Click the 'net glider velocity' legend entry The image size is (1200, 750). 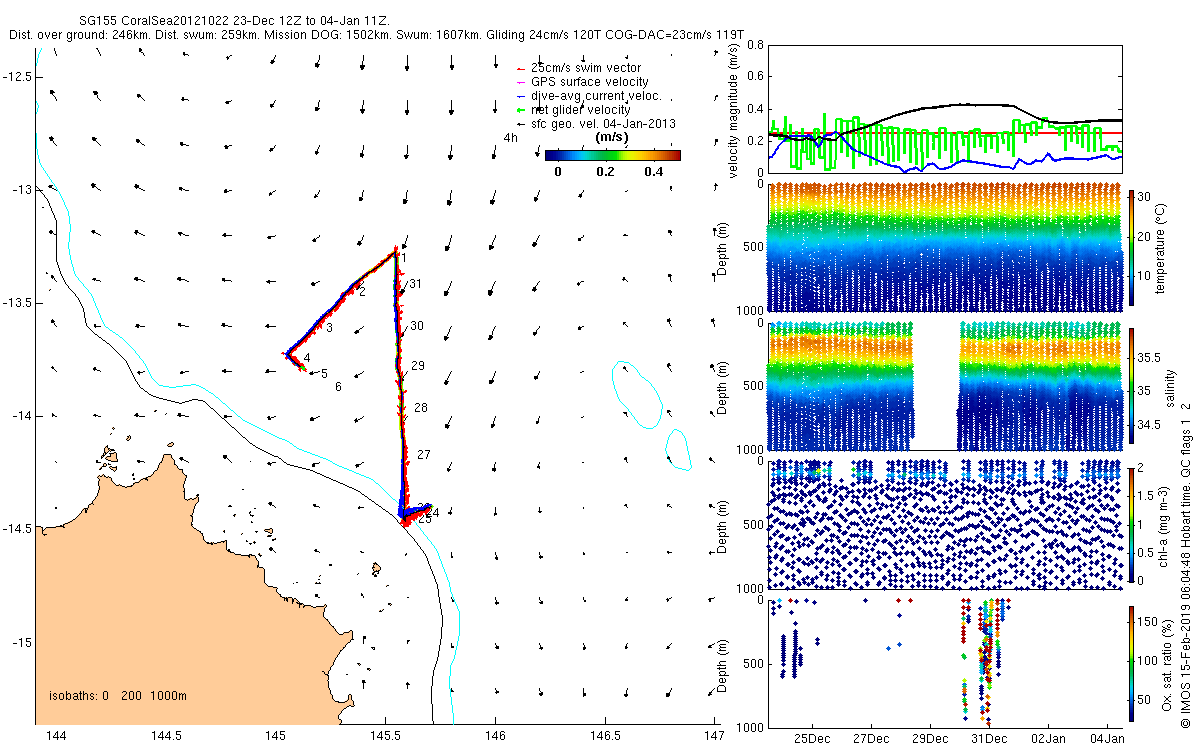[574, 109]
